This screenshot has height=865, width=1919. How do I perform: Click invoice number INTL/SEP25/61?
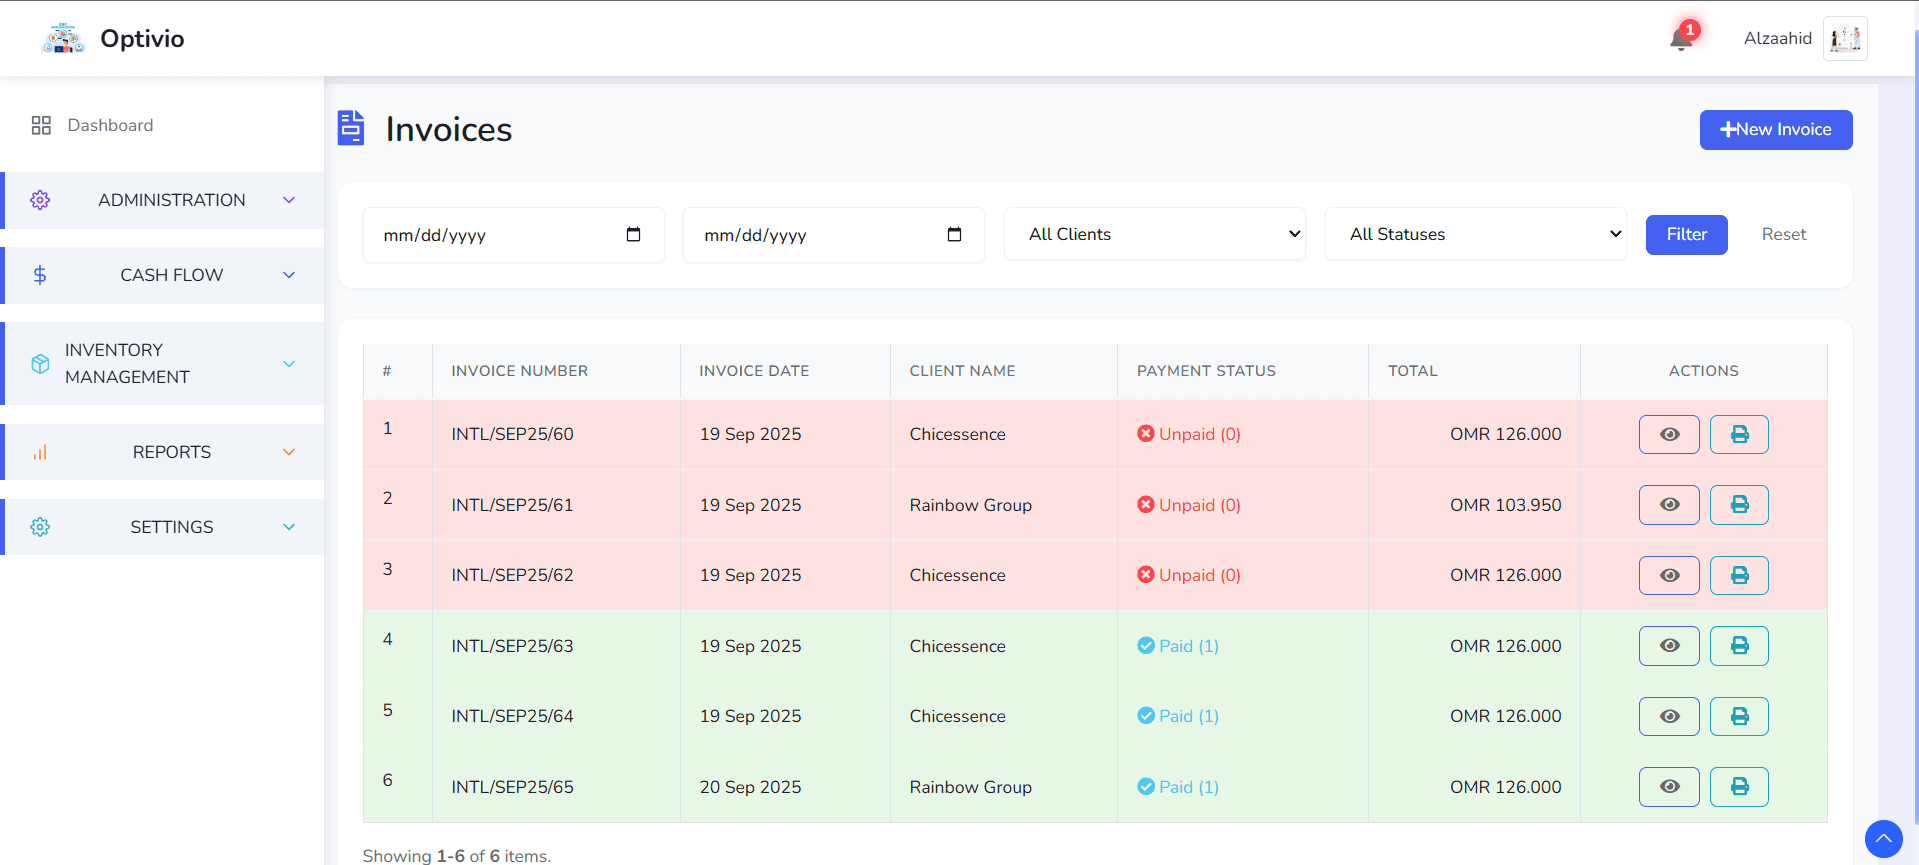(x=512, y=505)
